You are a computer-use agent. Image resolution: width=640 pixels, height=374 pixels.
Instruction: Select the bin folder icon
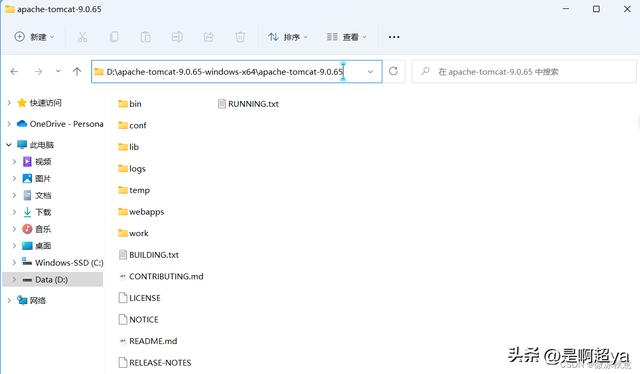click(x=123, y=104)
